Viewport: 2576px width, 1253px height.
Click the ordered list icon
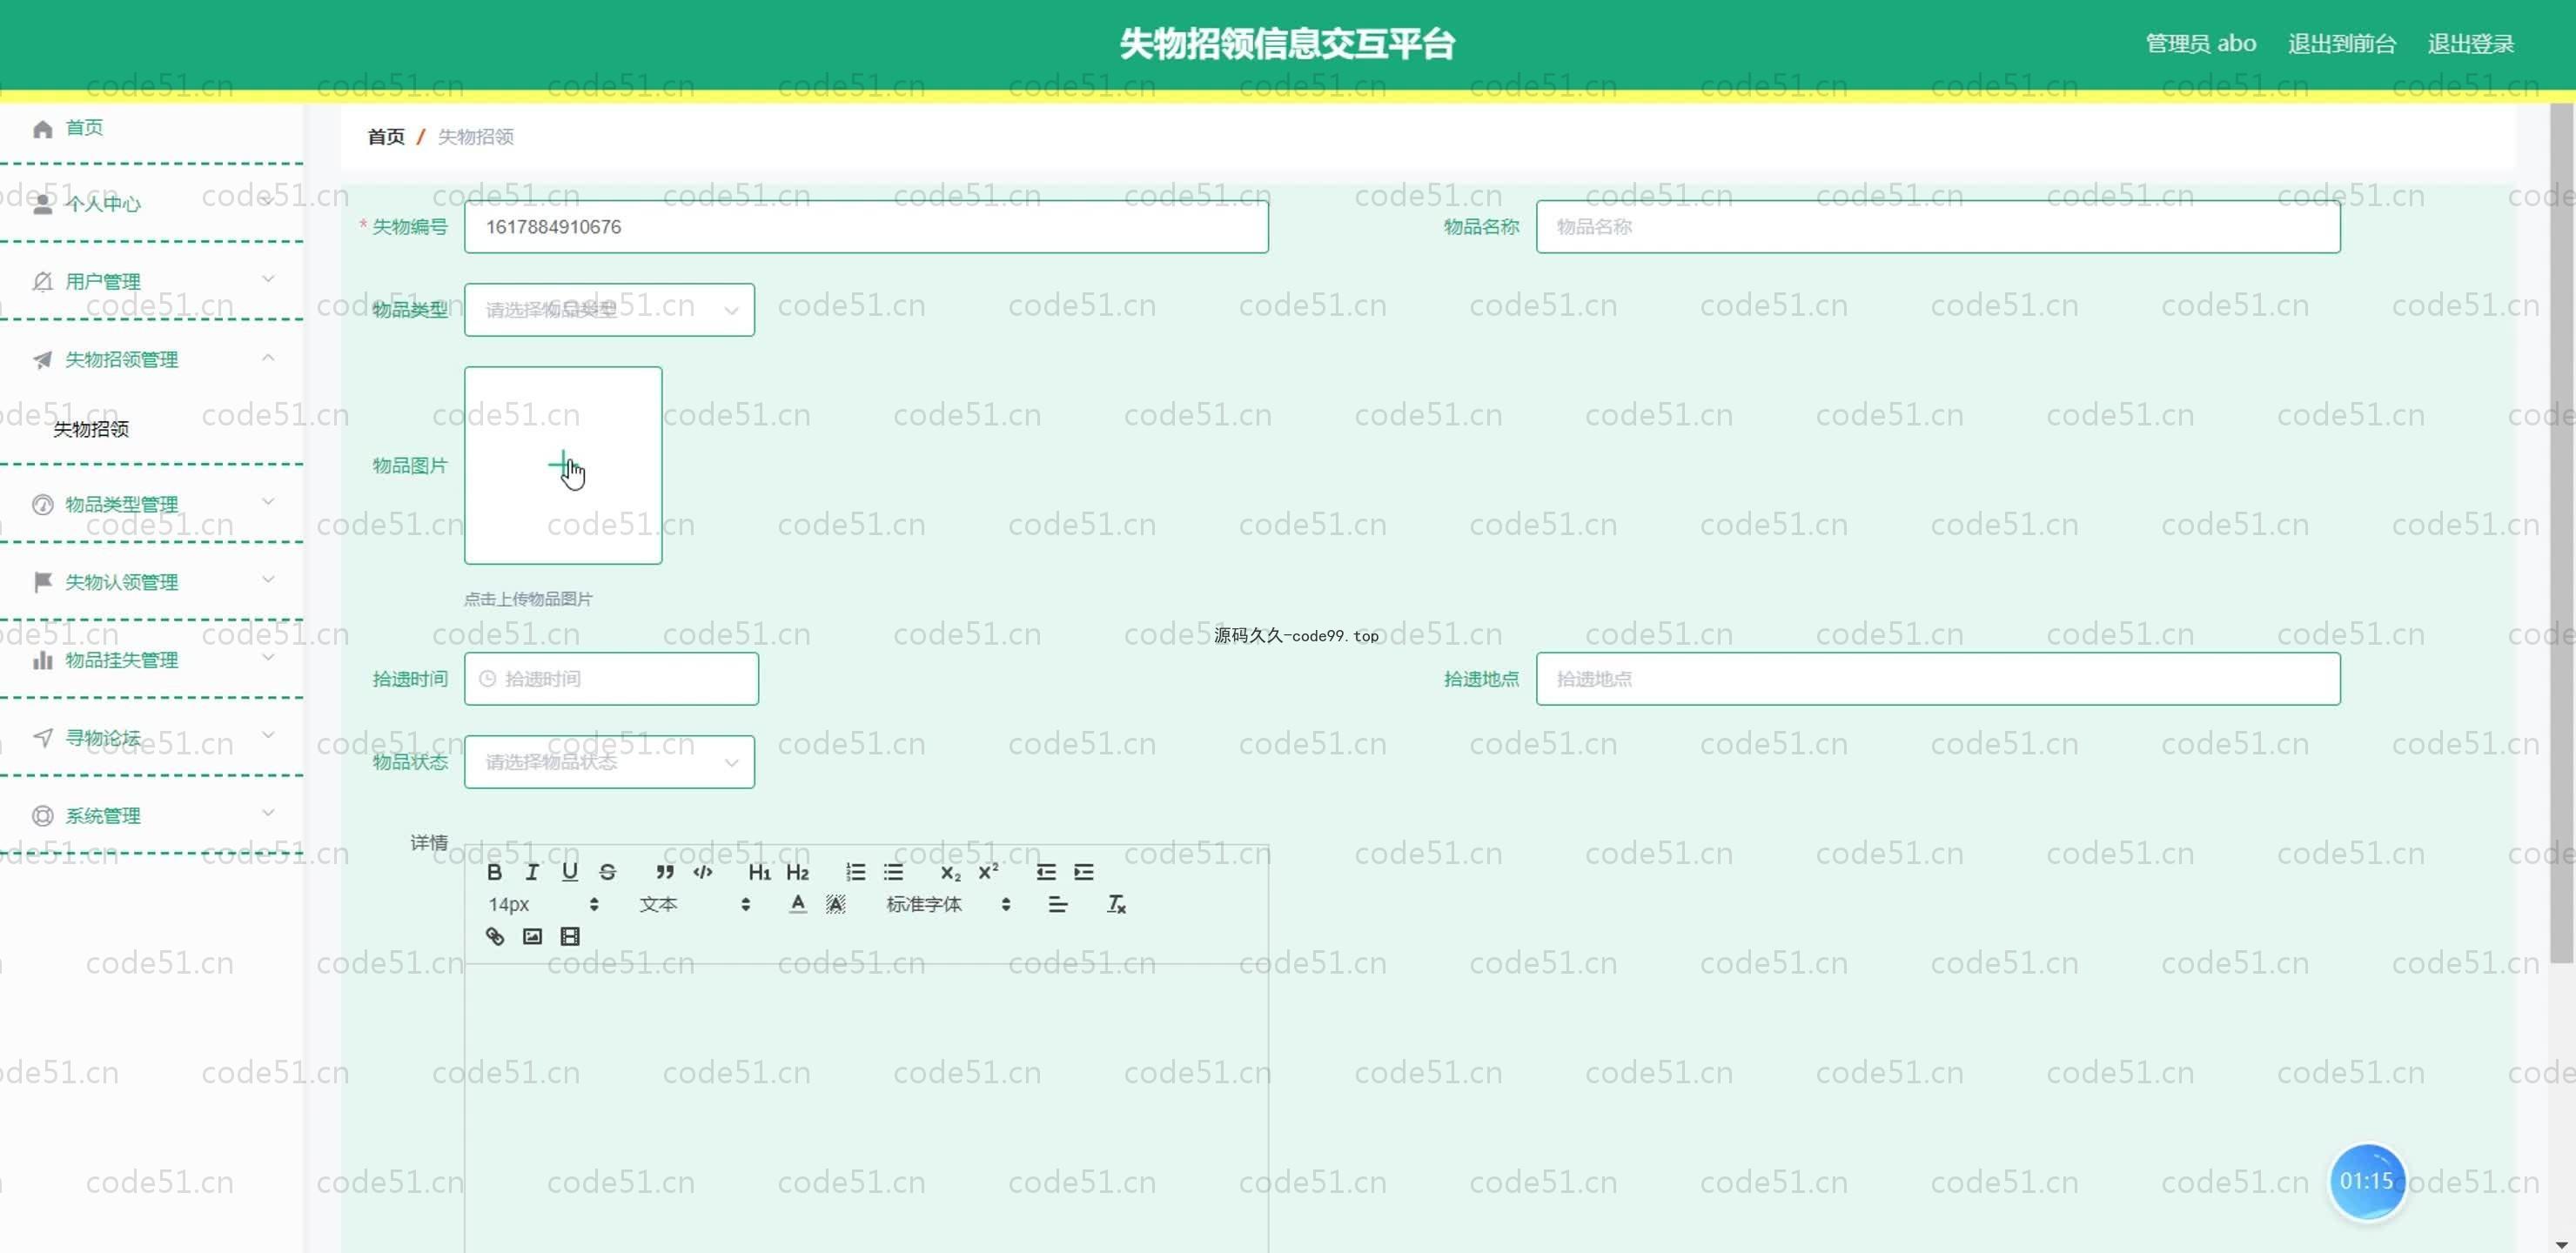855,872
